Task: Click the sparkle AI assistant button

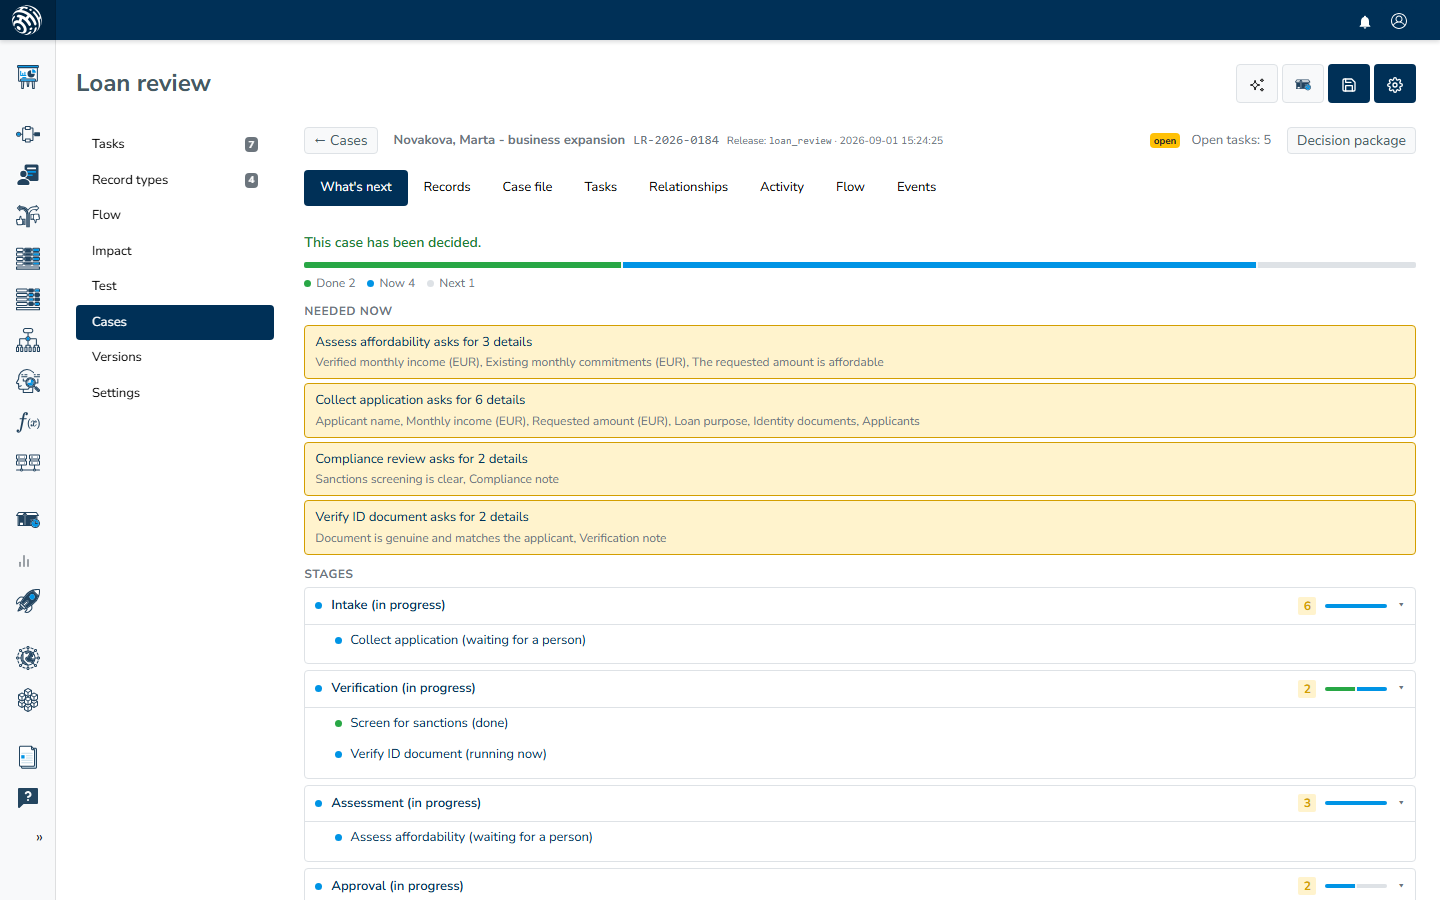Action: [1257, 84]
